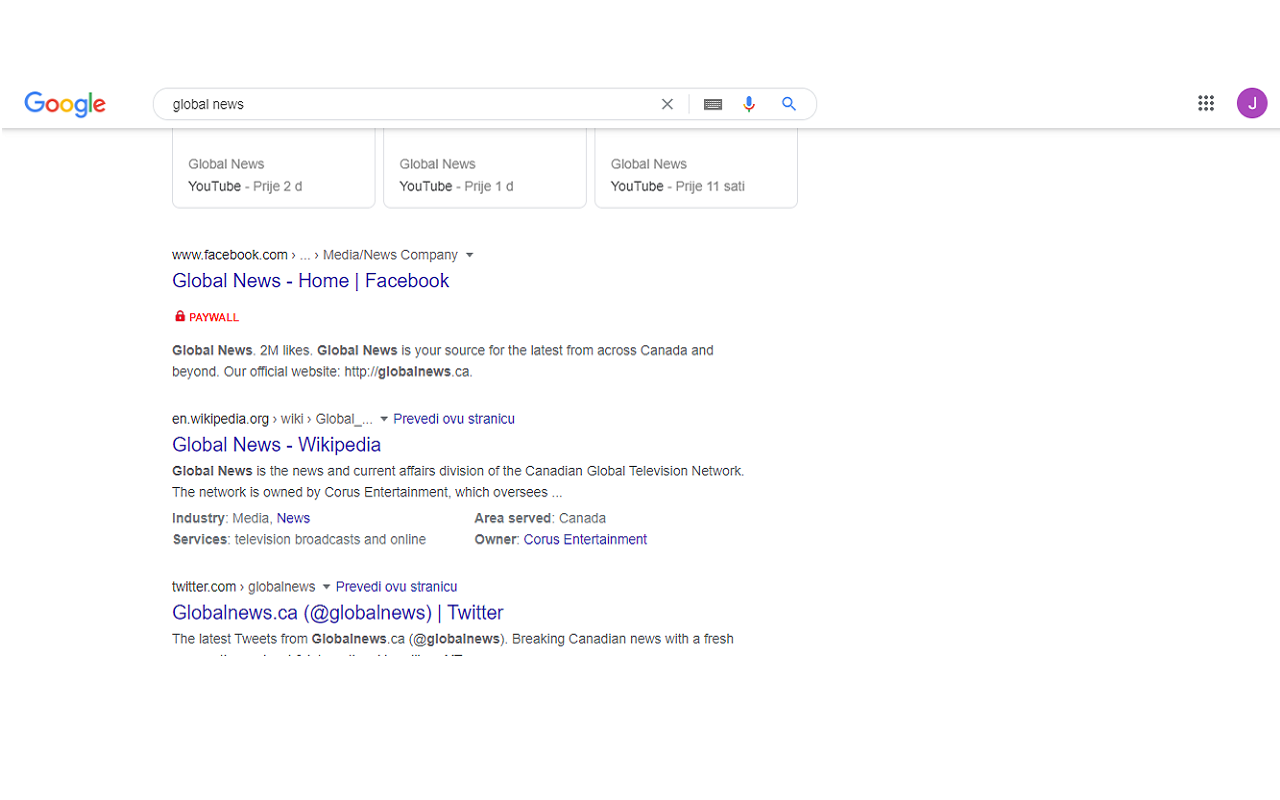Click the en.wikipedia.org breadcrumb text
Screen dimensions: 1280x800
pos(221,419)
